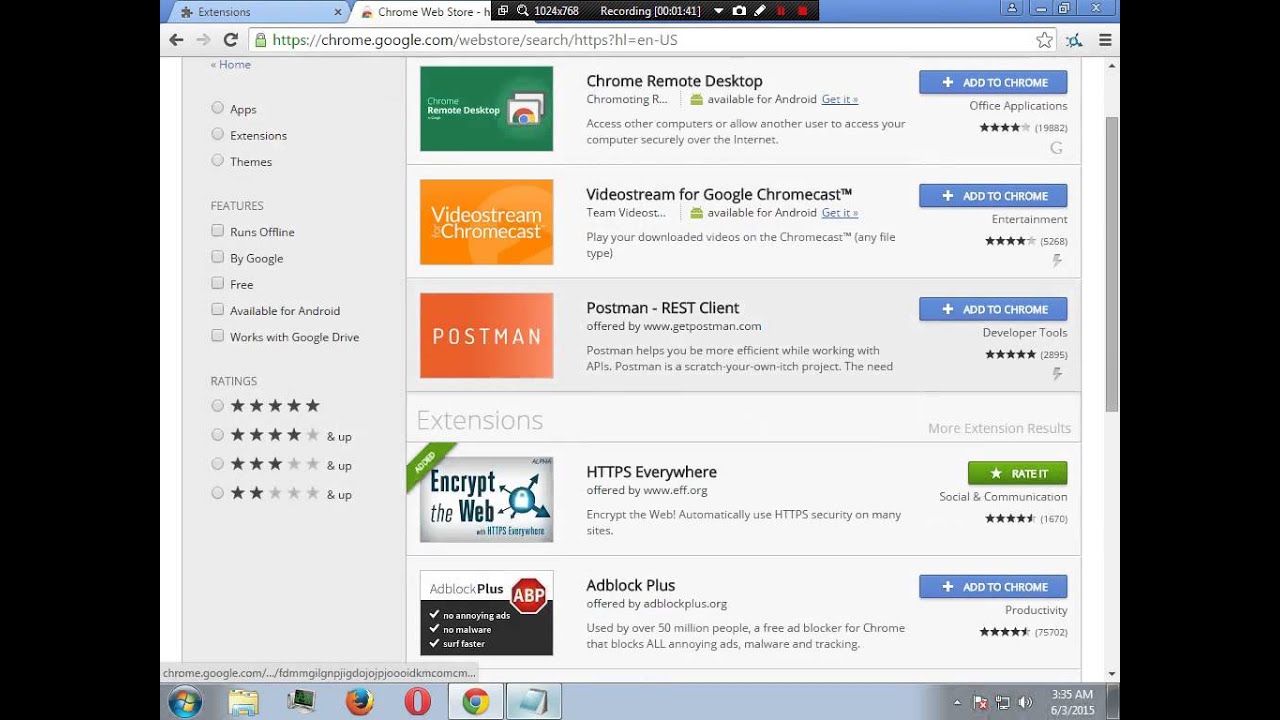This screenshot has height=720, width=1280.
Task: Click the recorder magnifier zoom icon
Action: (x=523, y=11)
